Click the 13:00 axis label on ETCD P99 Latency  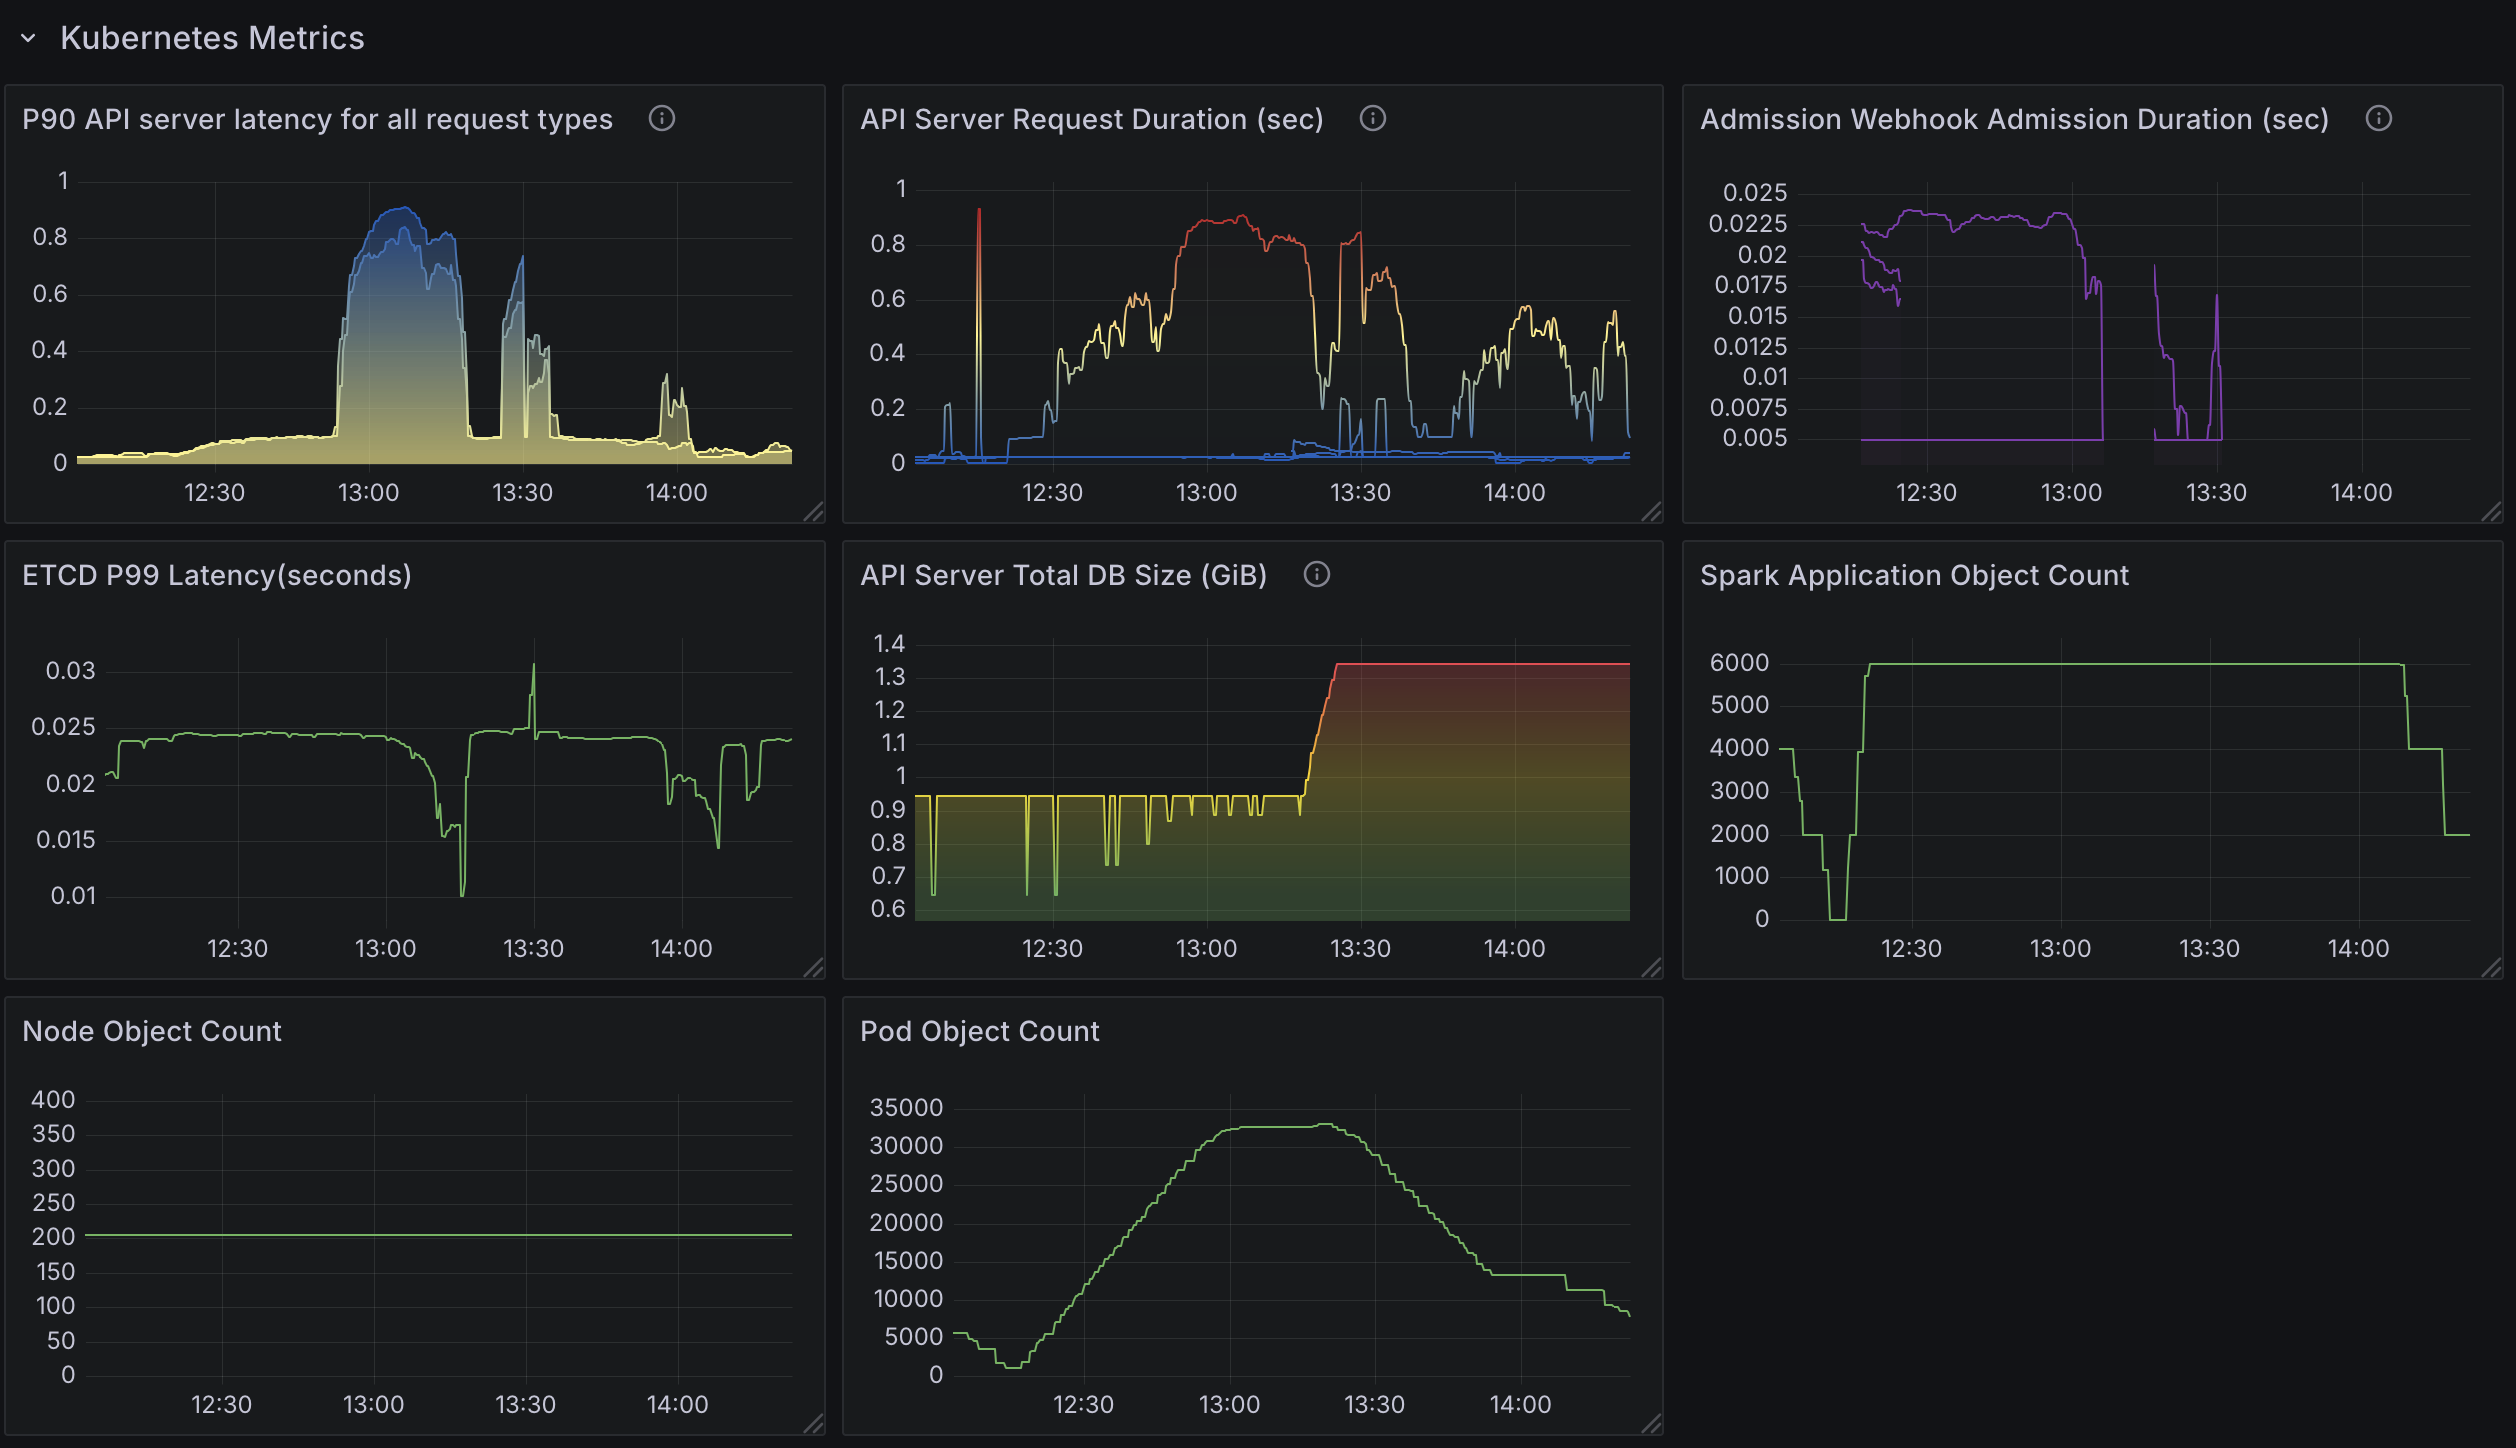click(388, 947)
